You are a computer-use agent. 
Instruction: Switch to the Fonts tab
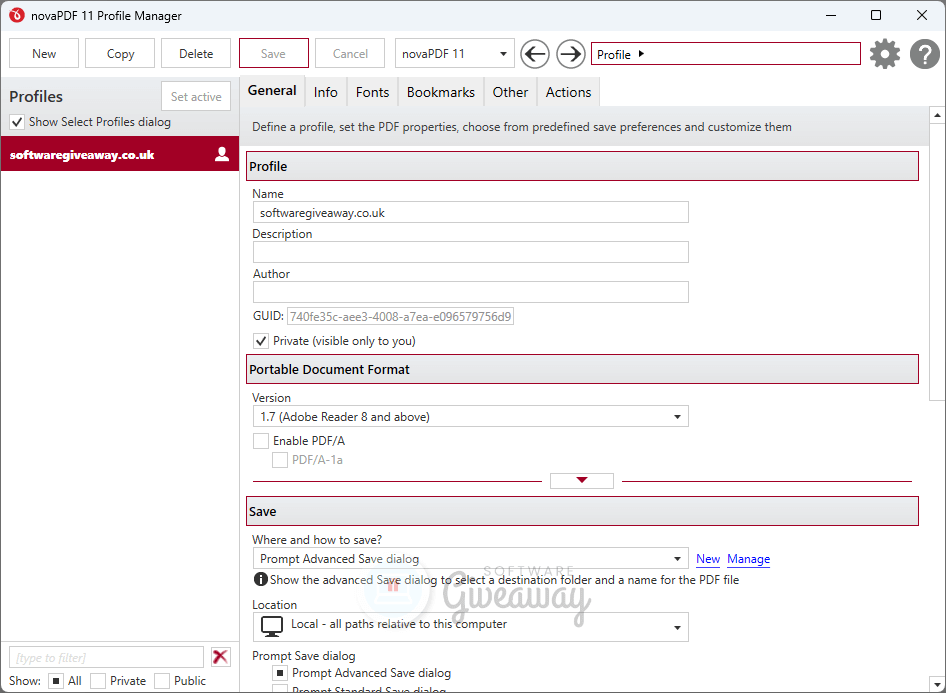[372, 92]
